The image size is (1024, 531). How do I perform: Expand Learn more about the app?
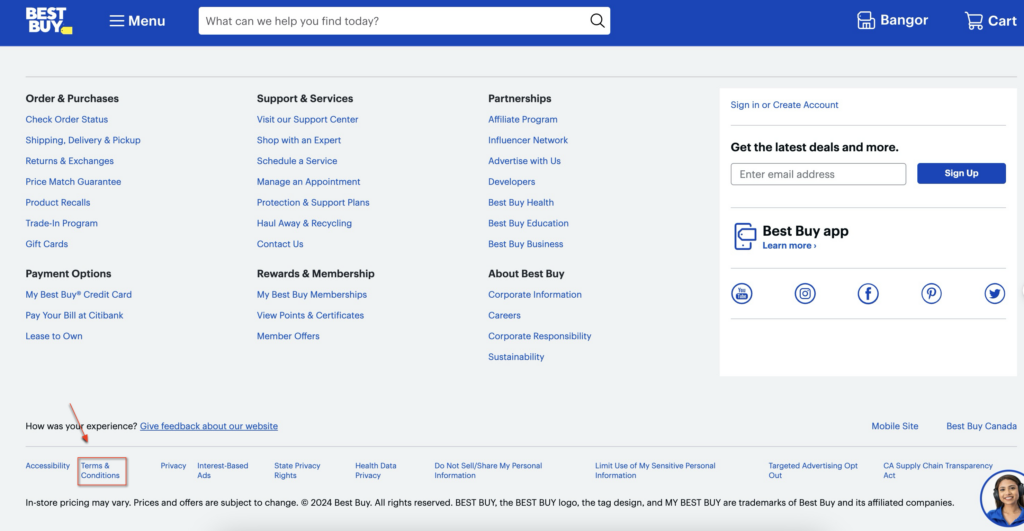coord(789,246)
